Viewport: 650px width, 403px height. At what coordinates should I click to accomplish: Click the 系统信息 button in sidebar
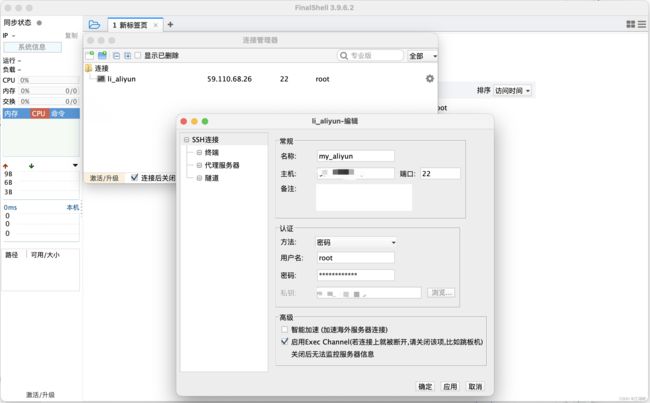pos(32,47)
